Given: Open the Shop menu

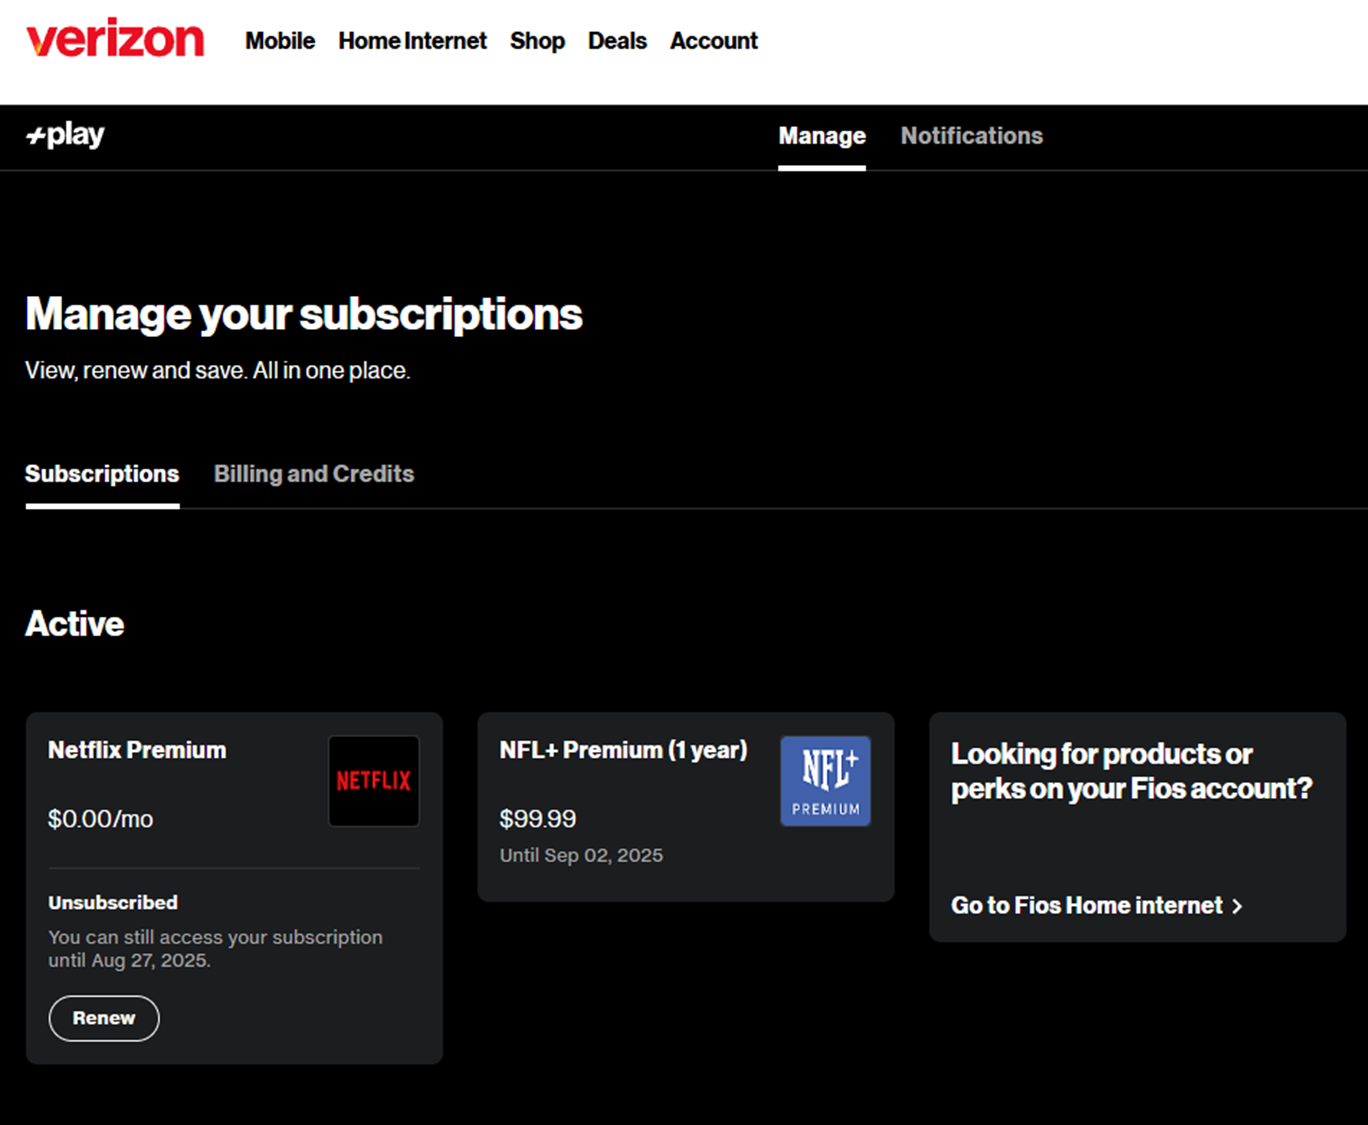Looking at the screenshot, I should (537, 41).
